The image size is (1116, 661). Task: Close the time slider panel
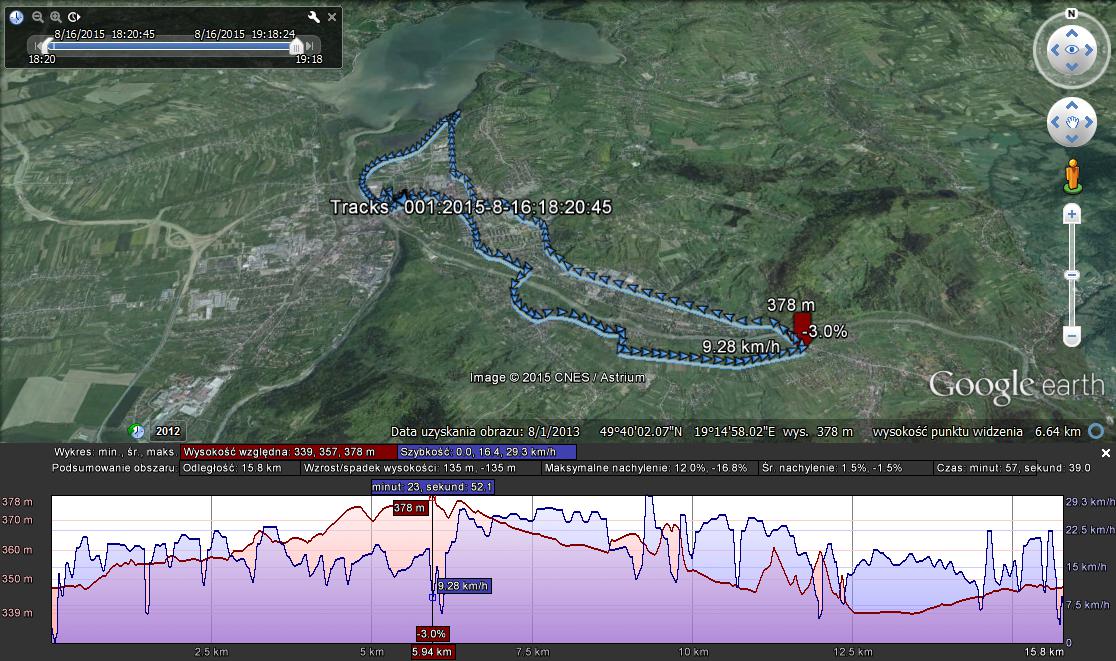(332, 17)
